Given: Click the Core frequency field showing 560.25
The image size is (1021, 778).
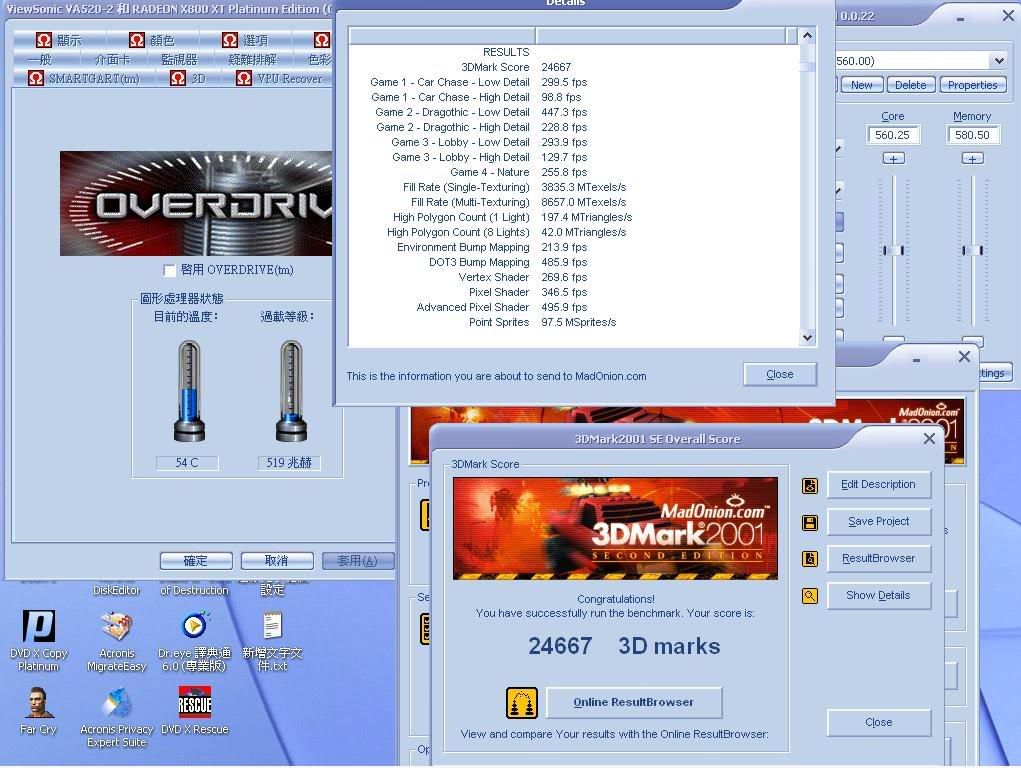Looking at the screenshot, I should click(x=893, y=135).
